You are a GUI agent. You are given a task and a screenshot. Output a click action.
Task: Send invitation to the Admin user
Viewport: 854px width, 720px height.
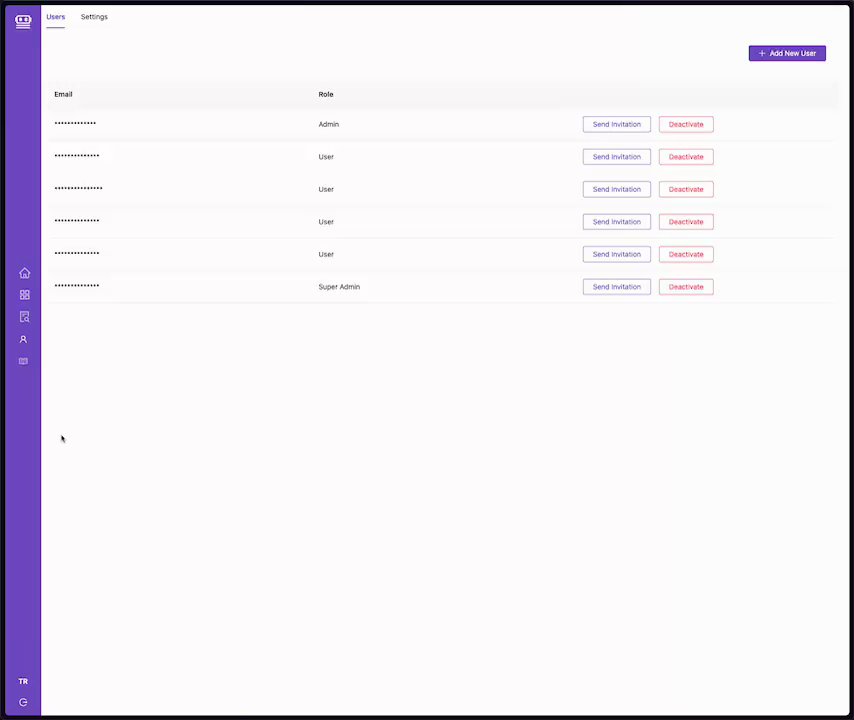(617, 124)
